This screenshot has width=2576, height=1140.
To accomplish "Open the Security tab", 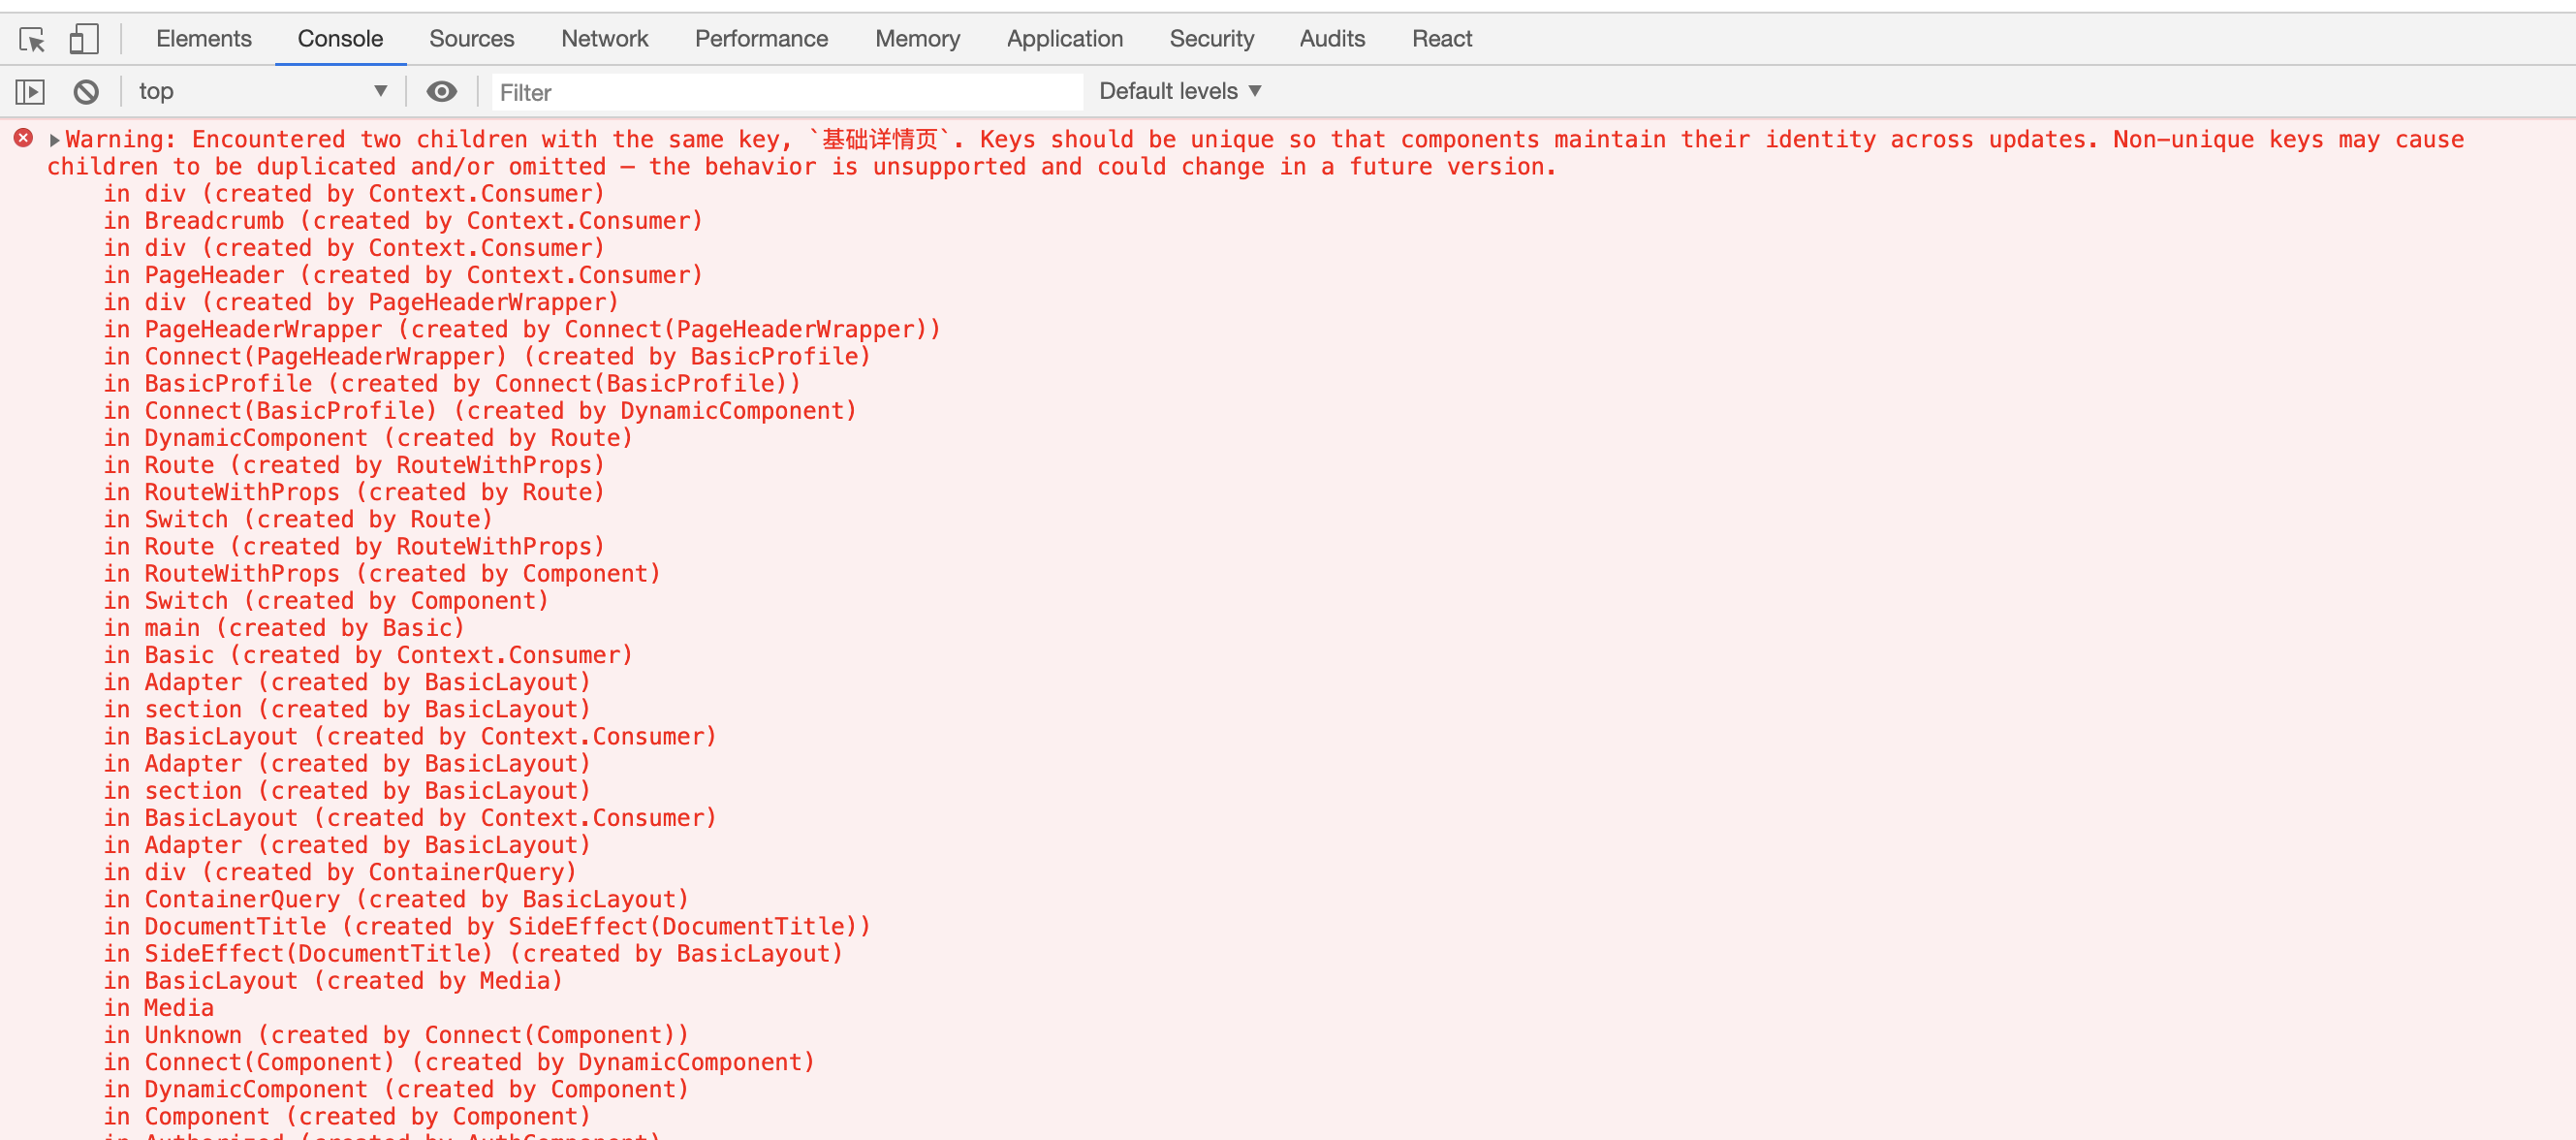I will click(1211, 39).
